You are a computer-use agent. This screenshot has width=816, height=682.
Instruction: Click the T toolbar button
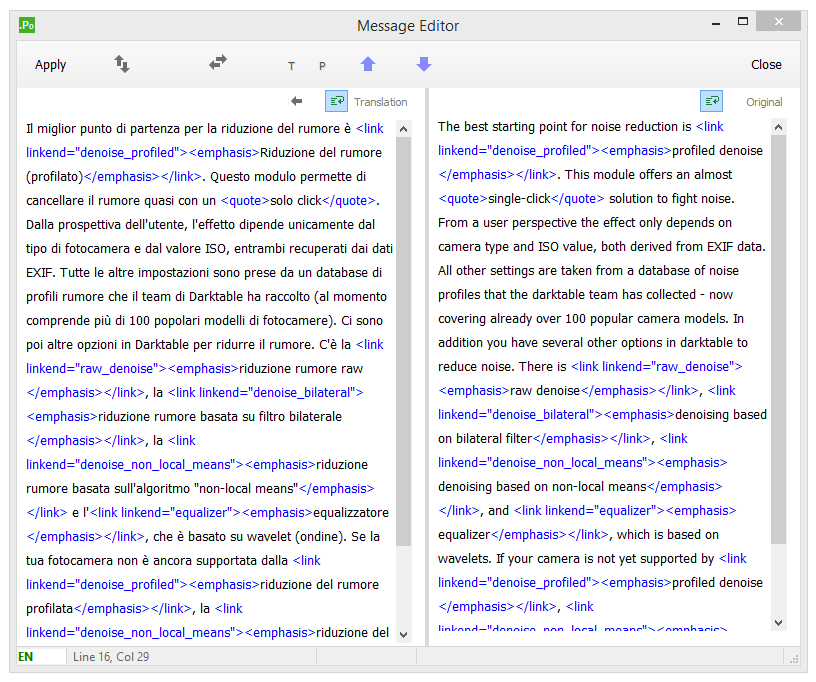point(292,66)
